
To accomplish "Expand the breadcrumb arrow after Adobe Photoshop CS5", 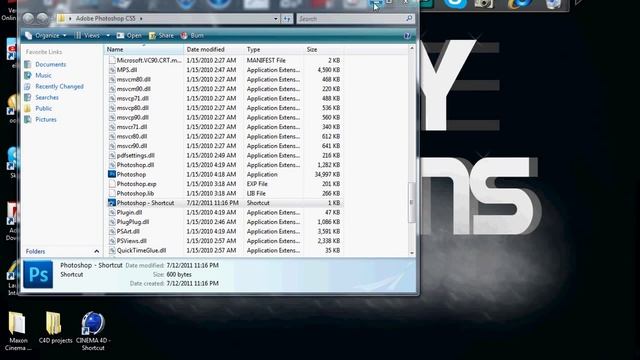I will (141, 19).
